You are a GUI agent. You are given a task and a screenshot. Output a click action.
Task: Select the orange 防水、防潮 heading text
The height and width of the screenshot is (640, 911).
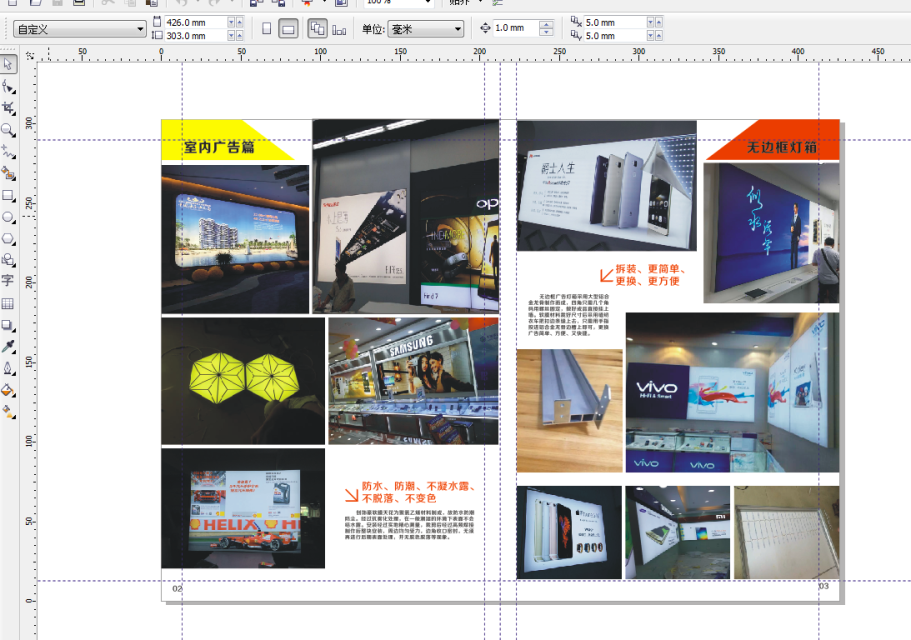(x=419, y=492)
